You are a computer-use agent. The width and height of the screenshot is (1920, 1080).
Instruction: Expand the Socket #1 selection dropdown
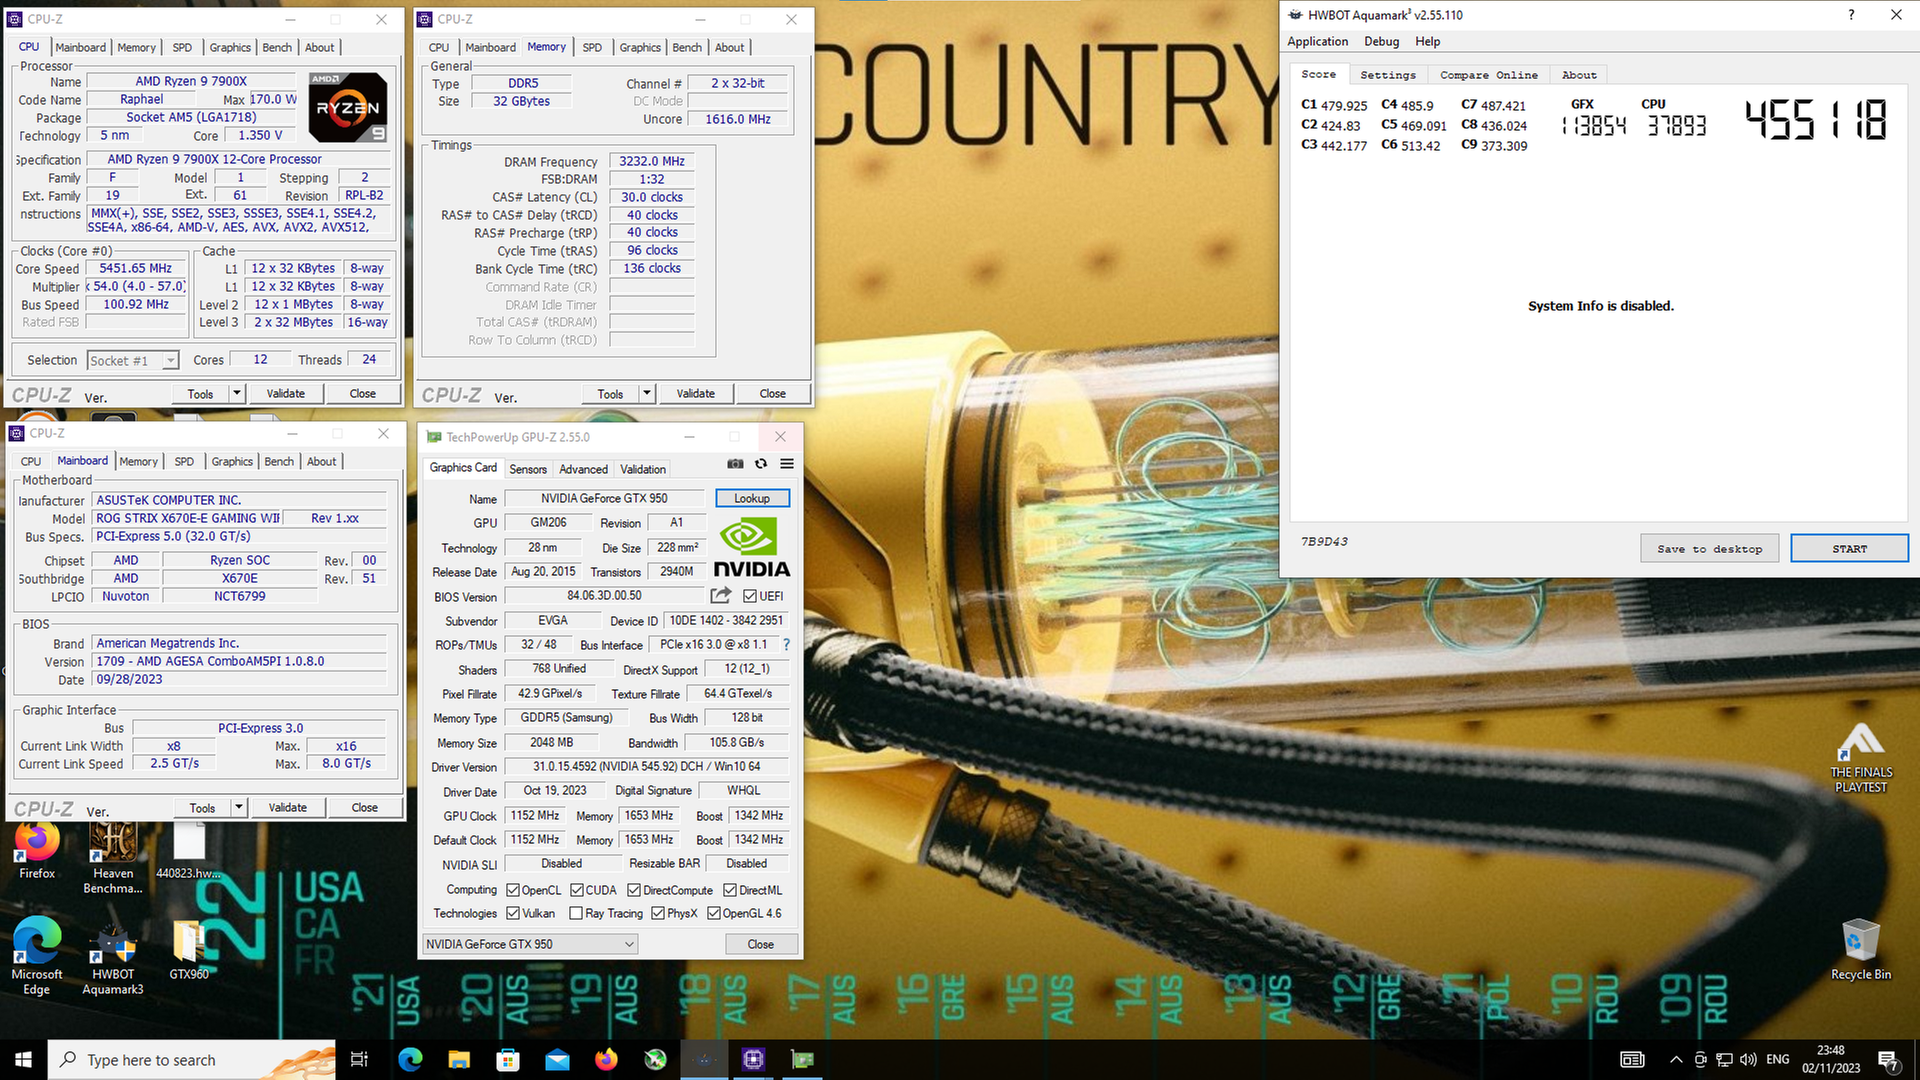point(171,361)
